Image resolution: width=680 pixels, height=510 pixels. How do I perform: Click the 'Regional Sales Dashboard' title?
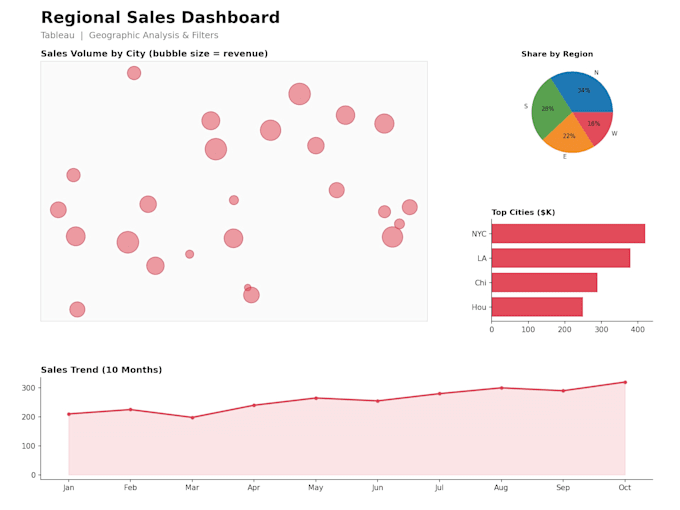(160, 18)
